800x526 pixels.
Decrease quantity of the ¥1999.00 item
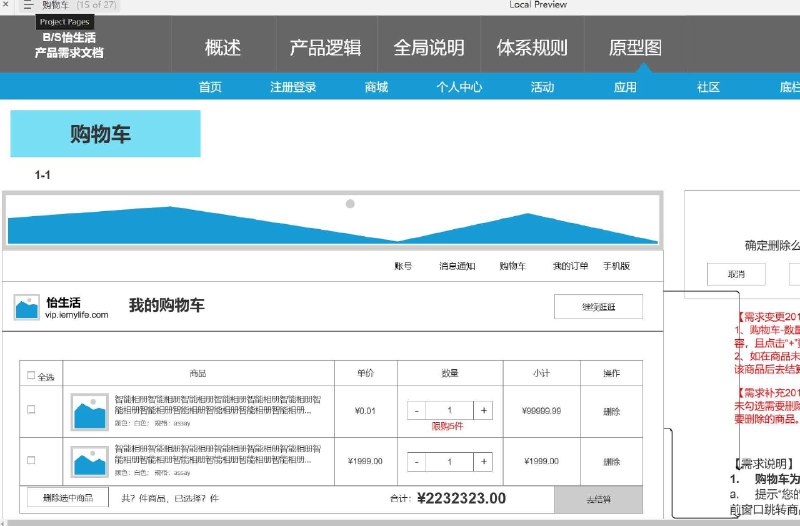pos(416,462)
